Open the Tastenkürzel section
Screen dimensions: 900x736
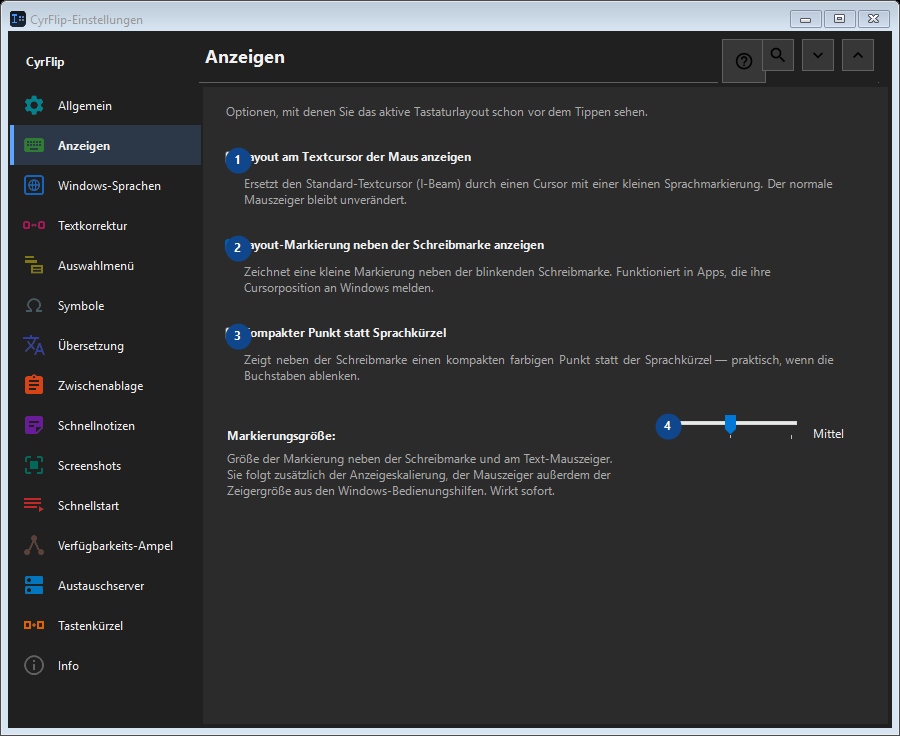click(x=106, y=626)
